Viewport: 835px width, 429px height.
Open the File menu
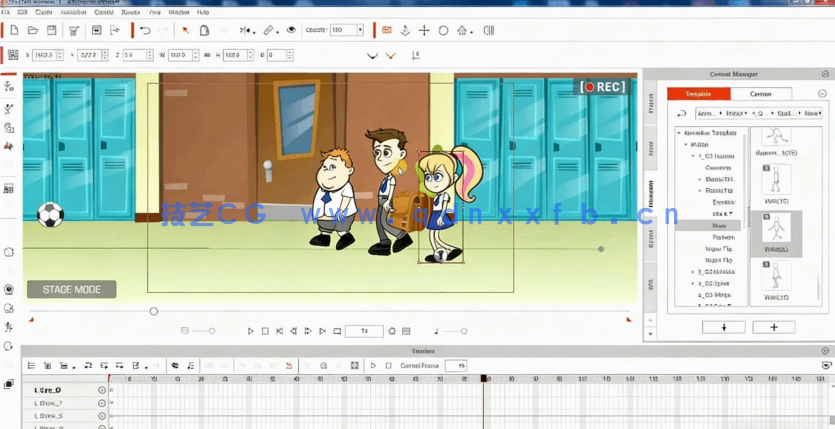(6, 12)
